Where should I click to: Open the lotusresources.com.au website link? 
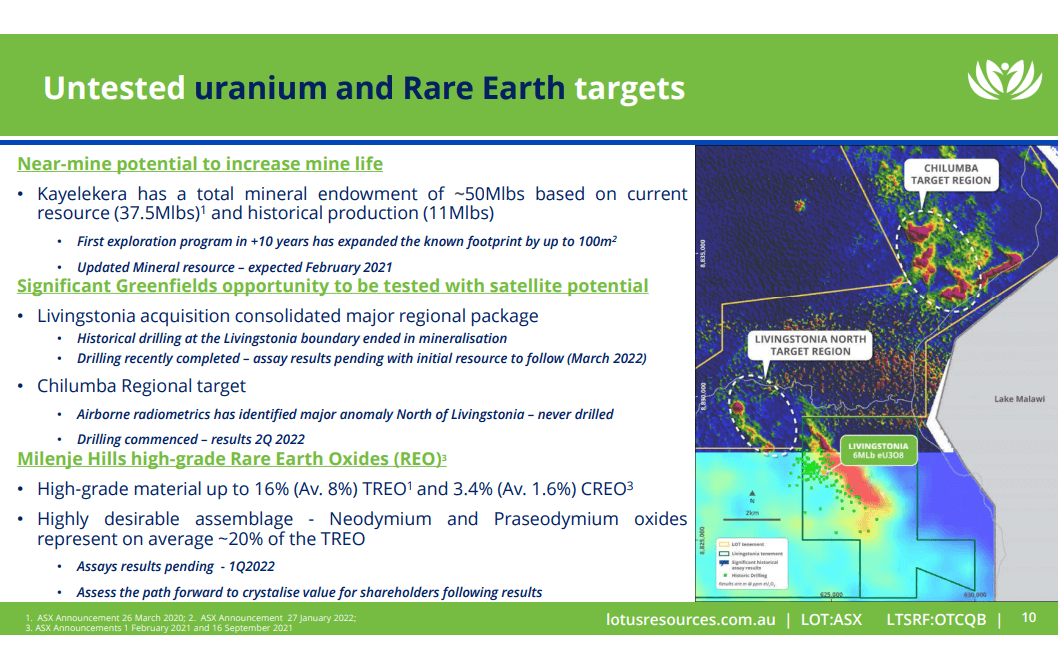690,619
